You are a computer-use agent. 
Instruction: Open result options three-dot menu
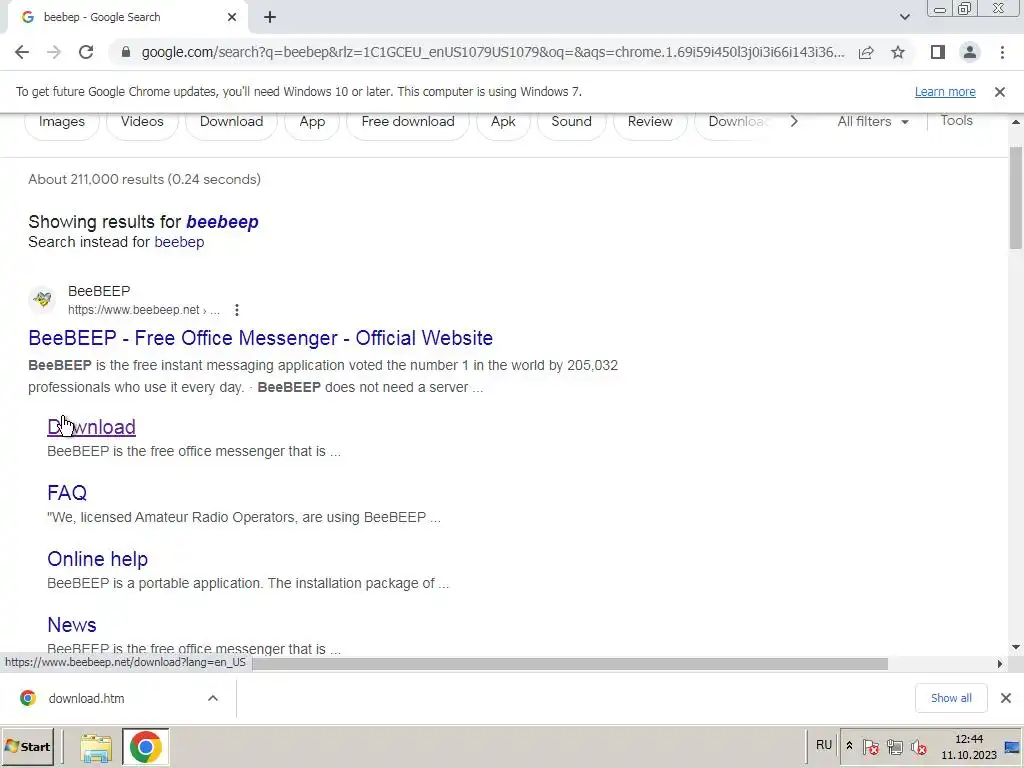click(x=236, y=310)
